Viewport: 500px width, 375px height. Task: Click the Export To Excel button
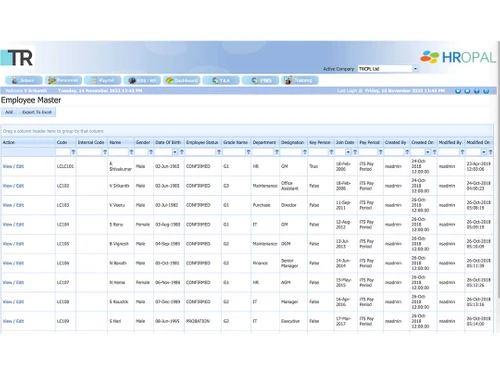coord(37,112)
